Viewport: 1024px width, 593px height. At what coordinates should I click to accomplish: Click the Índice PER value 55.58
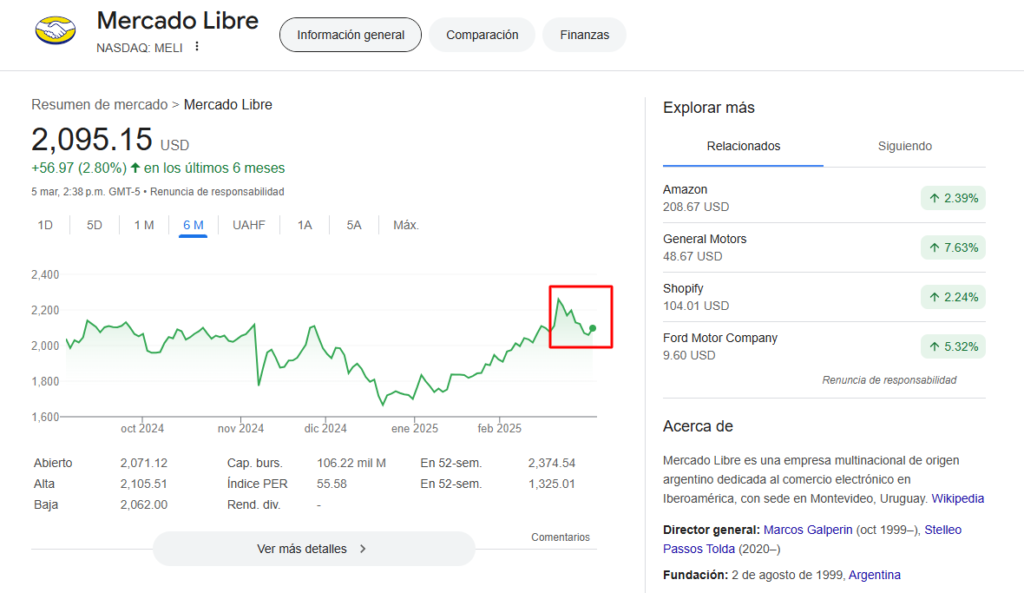point(332,484)
